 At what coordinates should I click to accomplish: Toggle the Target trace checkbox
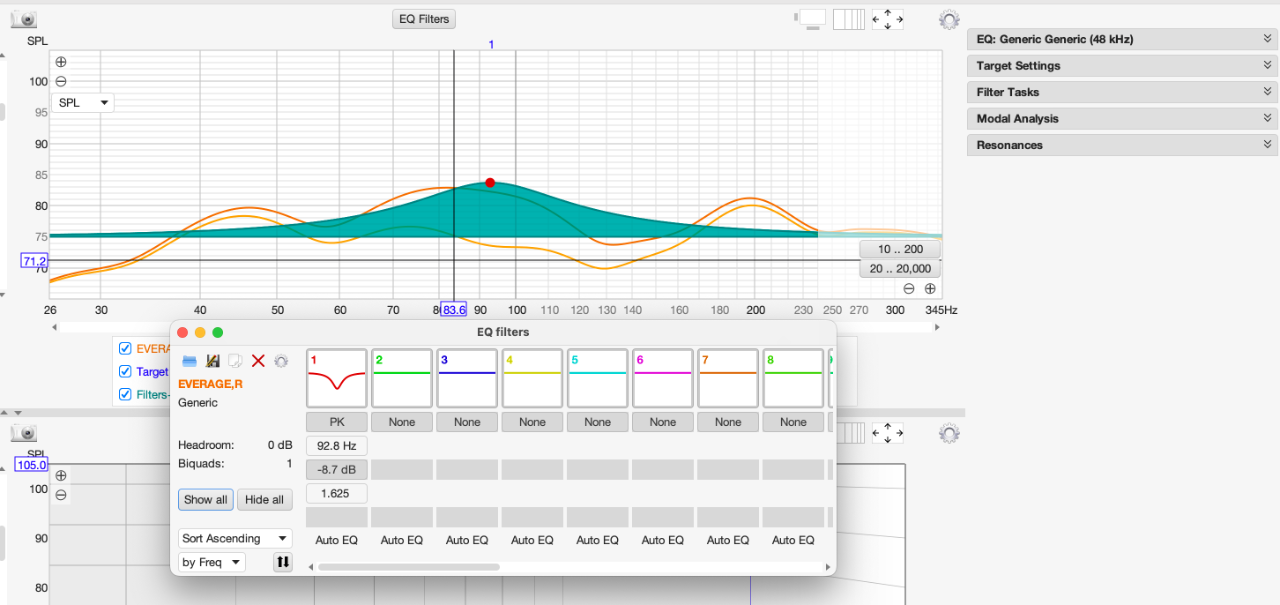click(125, 371)
